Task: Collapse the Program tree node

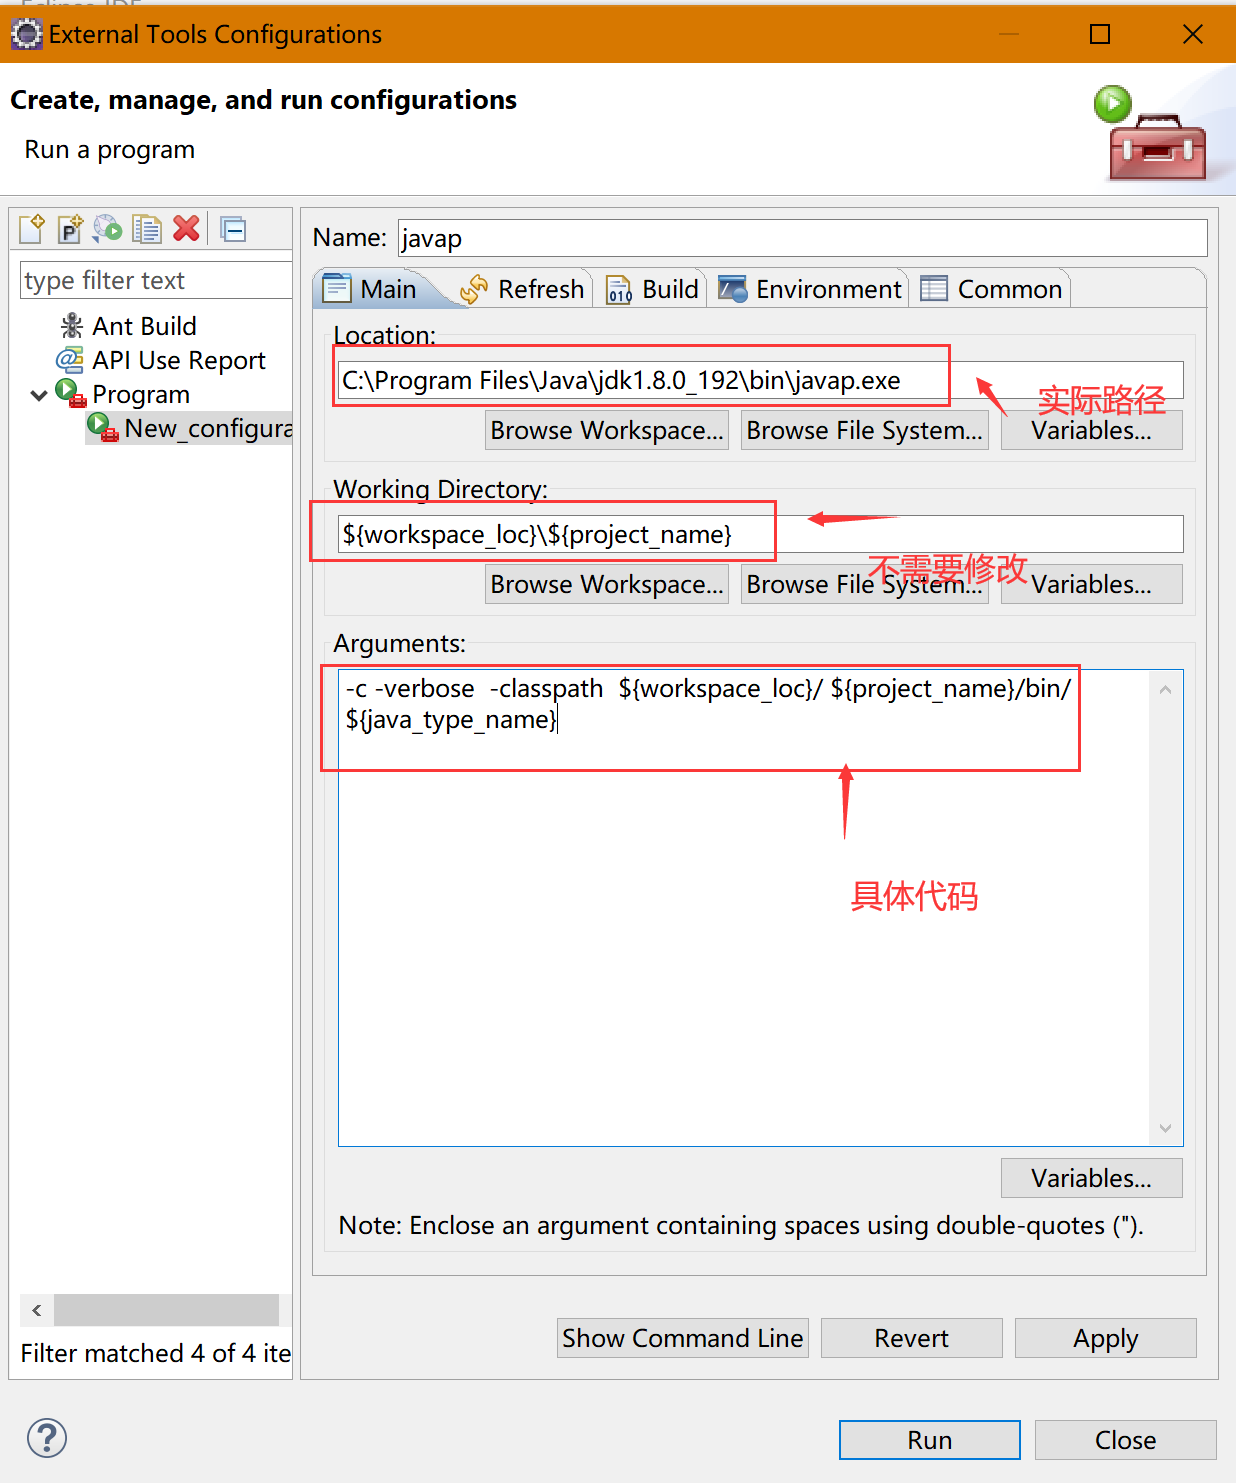Action: pyautogui.click(x=39, y=395)
